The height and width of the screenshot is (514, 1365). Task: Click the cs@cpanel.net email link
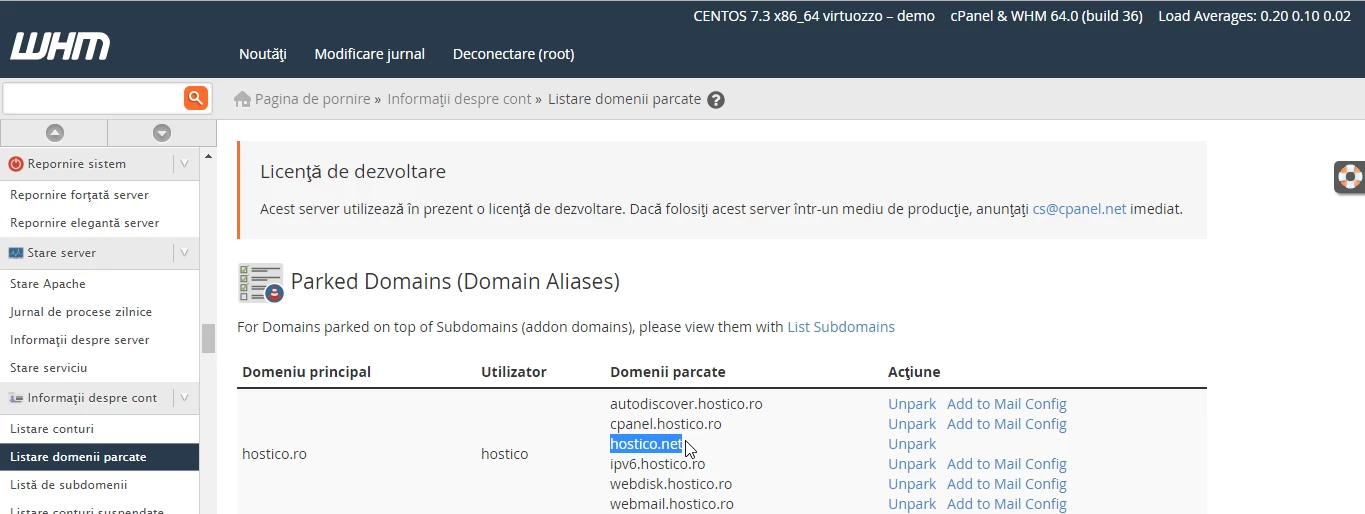click(1079, 209)
